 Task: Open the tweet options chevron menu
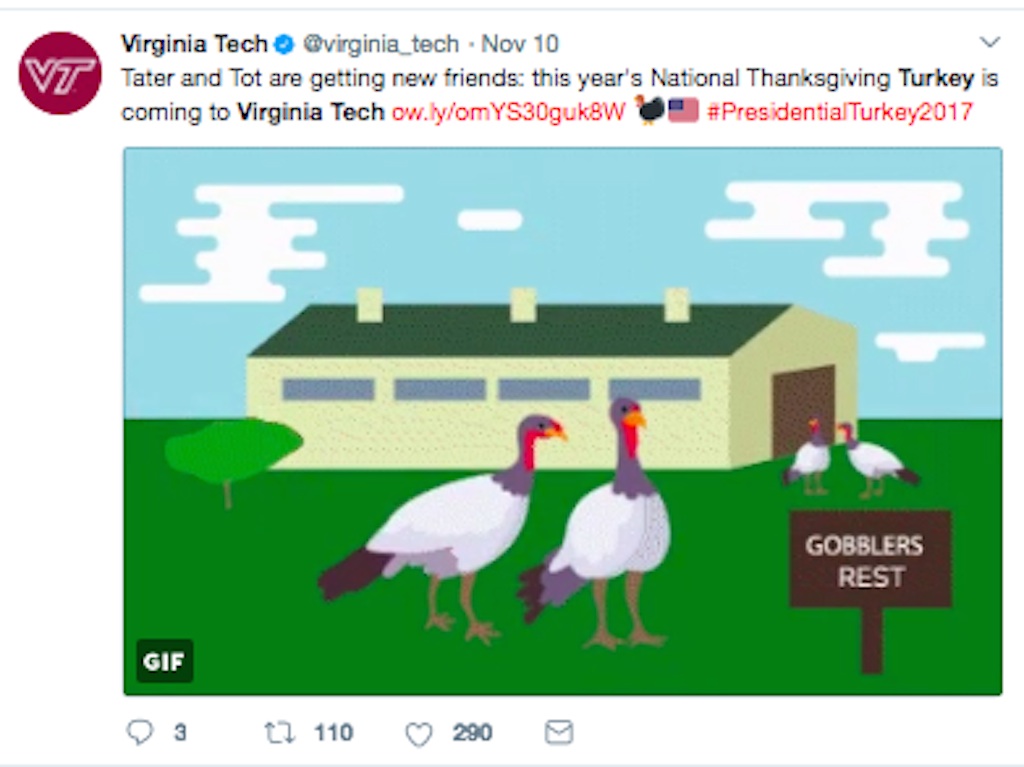tap(990, 42)
